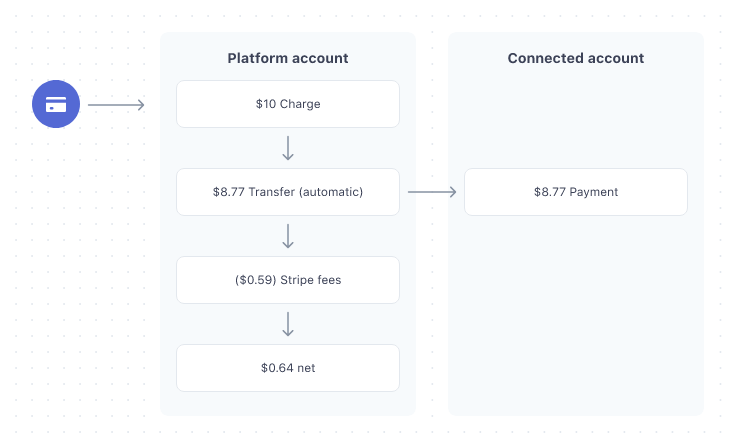This screenshot has height=448, width=736.
Task: Click the down arrow below the $10 Charge box
Action: [288, 148]
